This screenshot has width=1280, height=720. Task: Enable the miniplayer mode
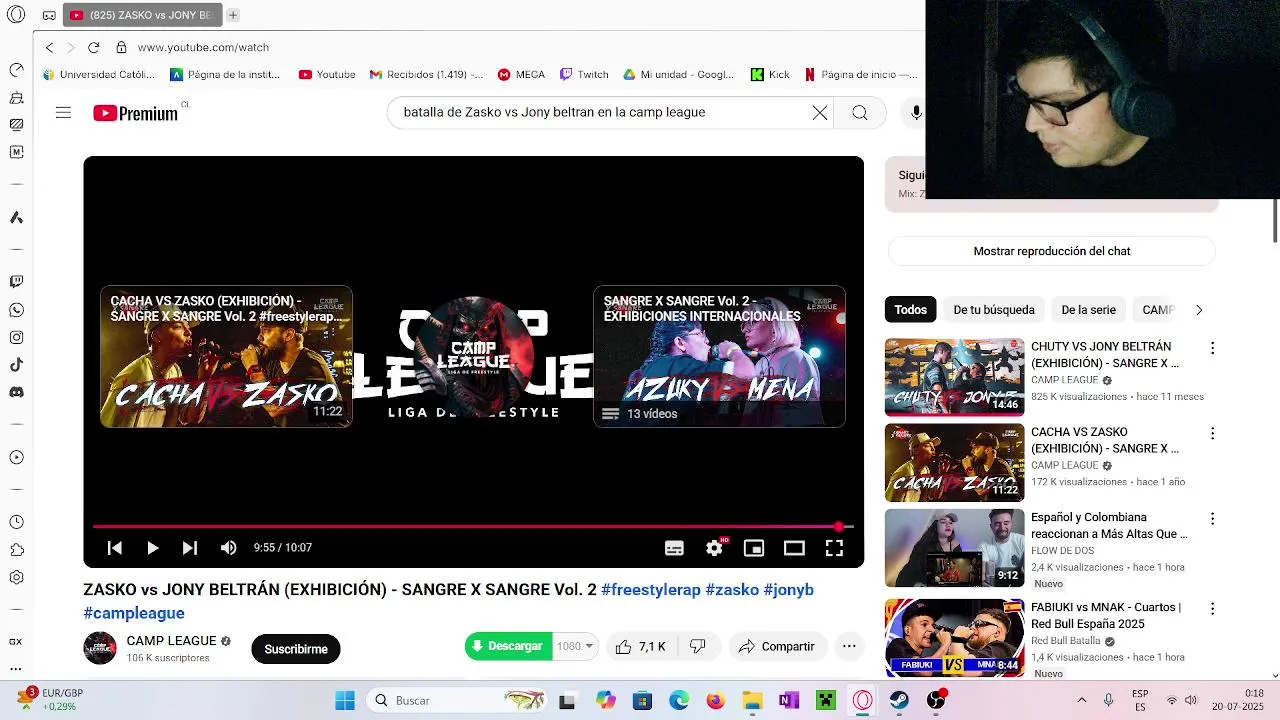point(754,548)
